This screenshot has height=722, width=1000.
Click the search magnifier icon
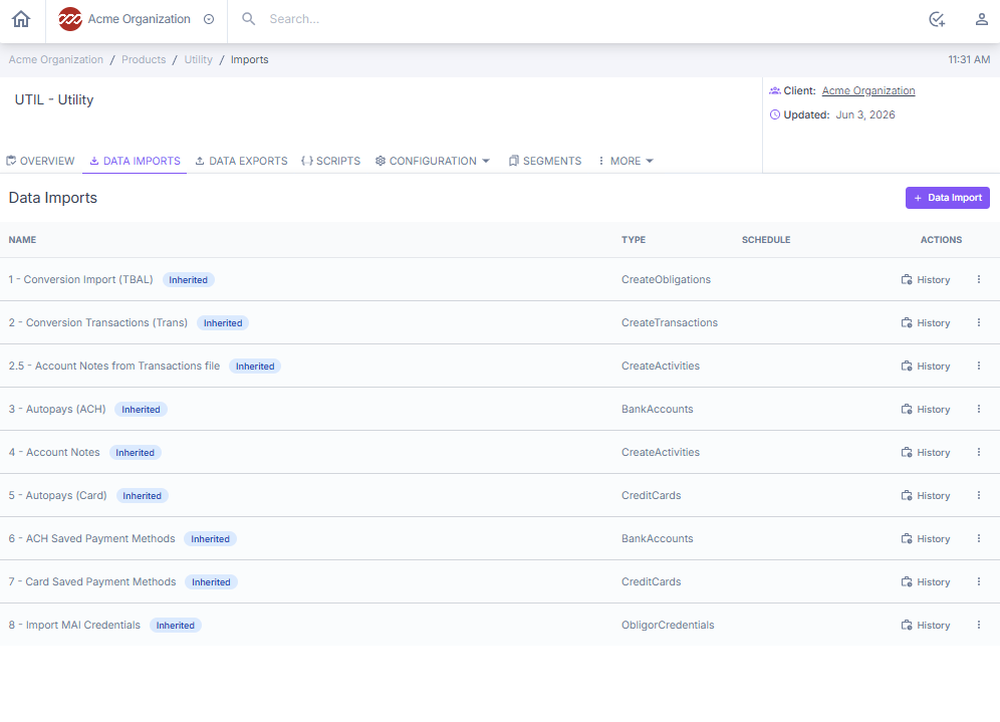[249, 19]
